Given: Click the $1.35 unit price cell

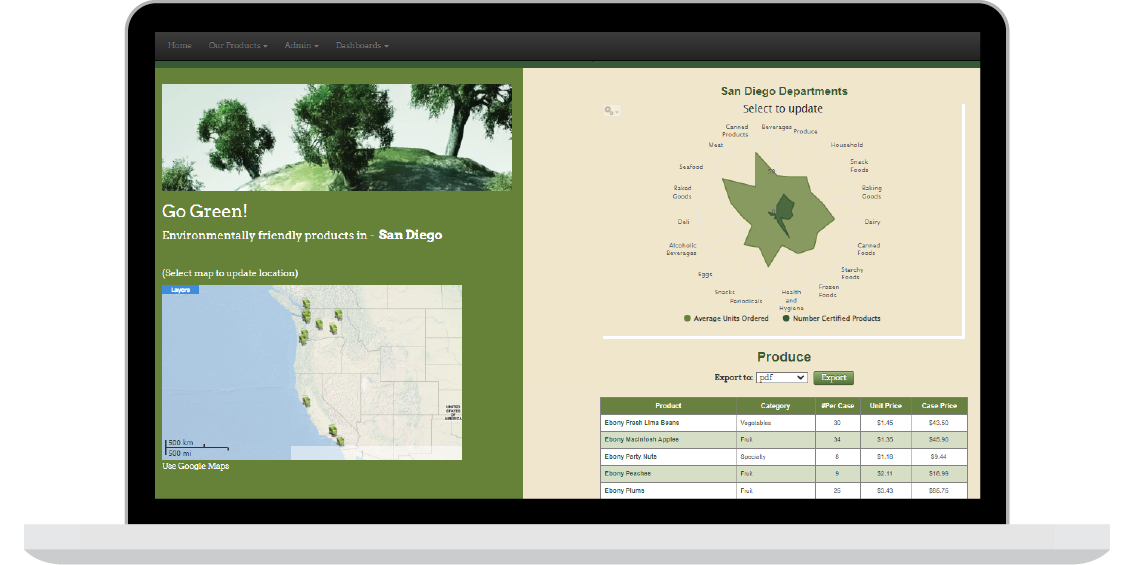Looking at the screenshot, I should (x=885, y=439).
